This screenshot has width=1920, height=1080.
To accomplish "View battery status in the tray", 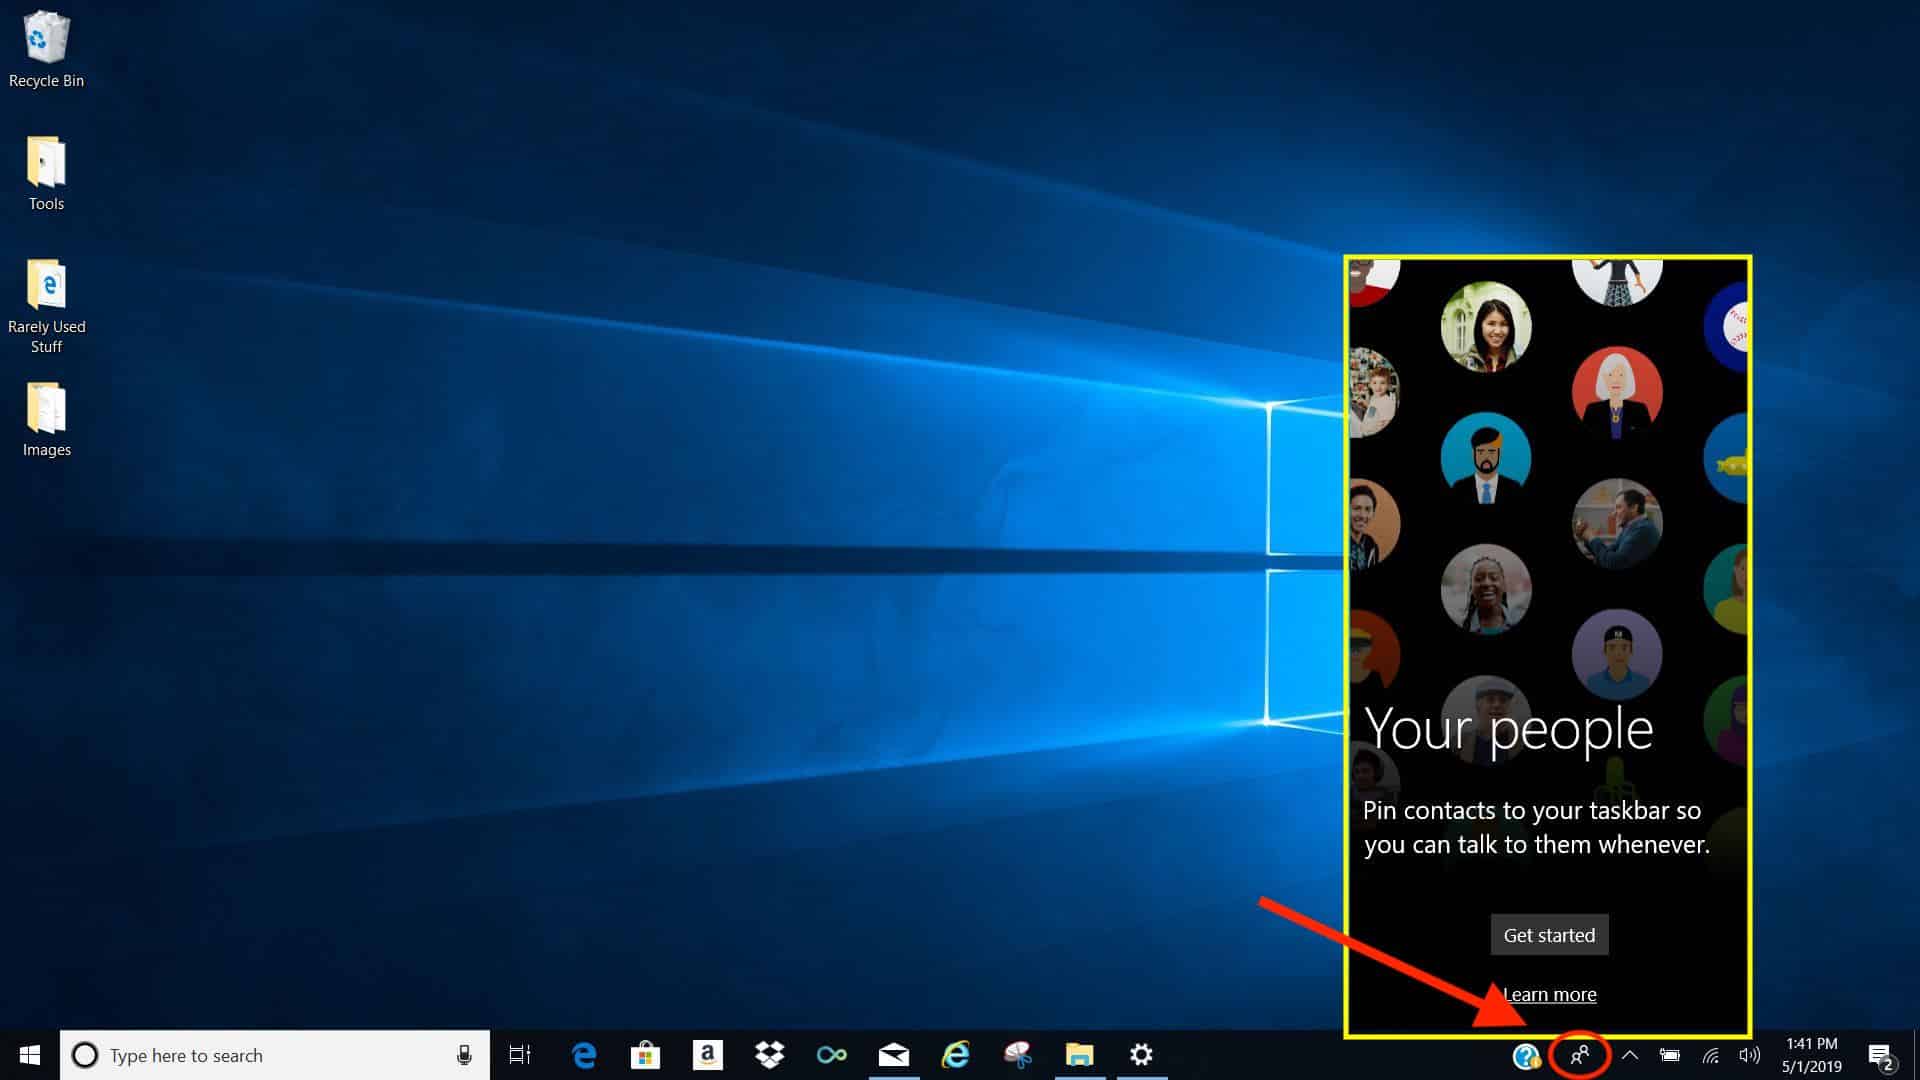I will click(1669, 1055).
